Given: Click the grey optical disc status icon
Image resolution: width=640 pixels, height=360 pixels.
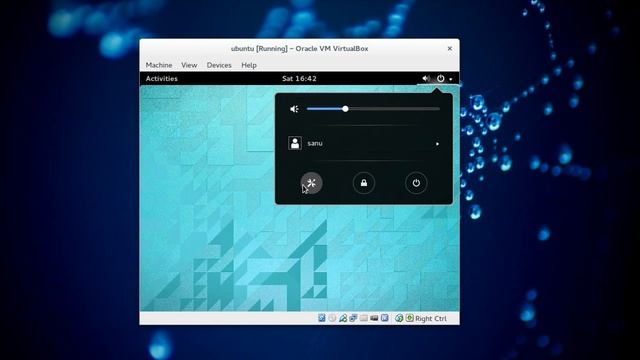Looking at the screenshot, I should point(332,318).
